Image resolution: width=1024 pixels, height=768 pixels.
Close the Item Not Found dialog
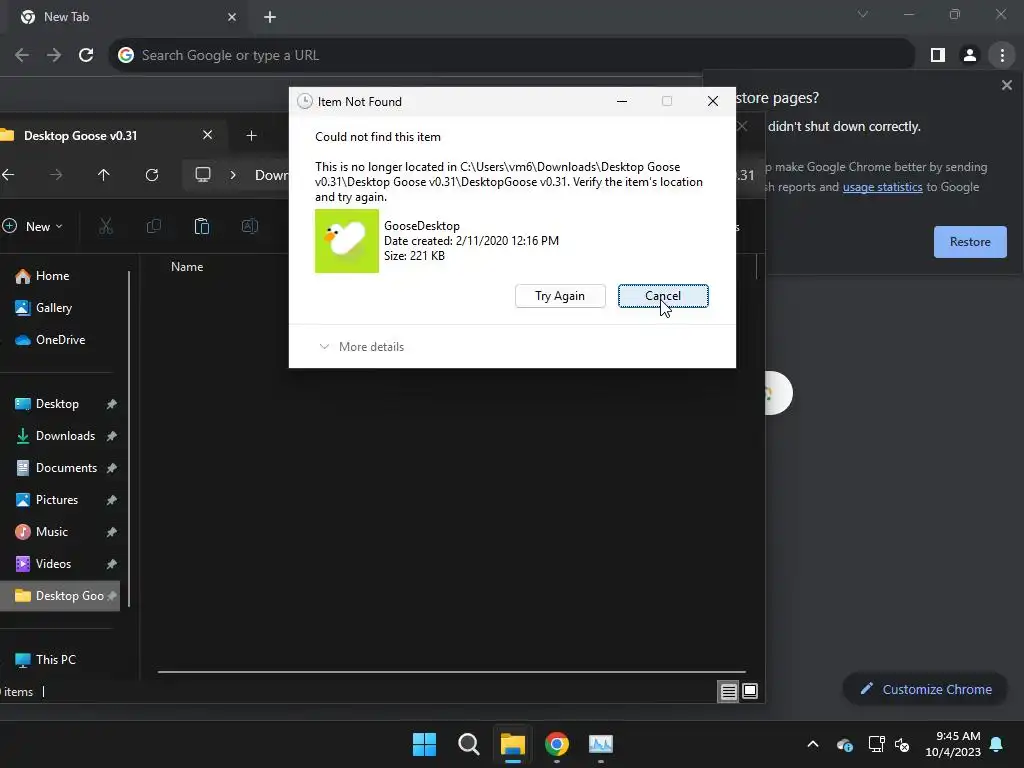click(712, 101)
